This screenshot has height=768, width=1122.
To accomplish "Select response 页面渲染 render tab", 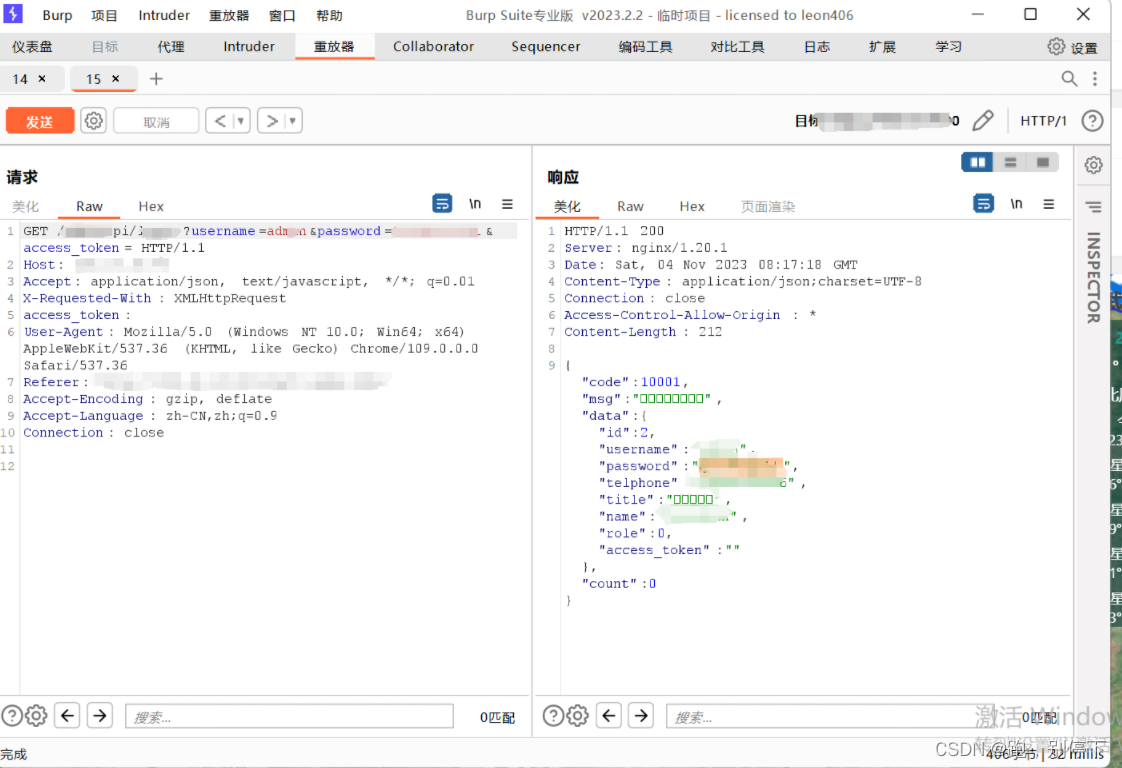I will point(768,206).
